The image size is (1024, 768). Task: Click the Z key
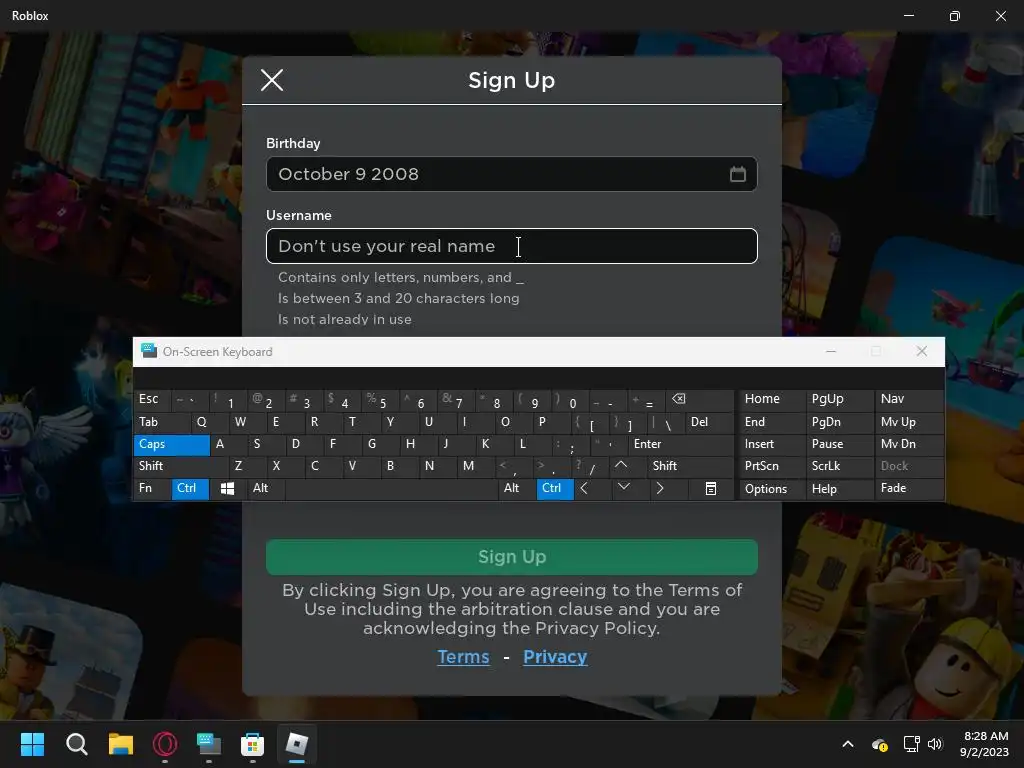point(247,466)
